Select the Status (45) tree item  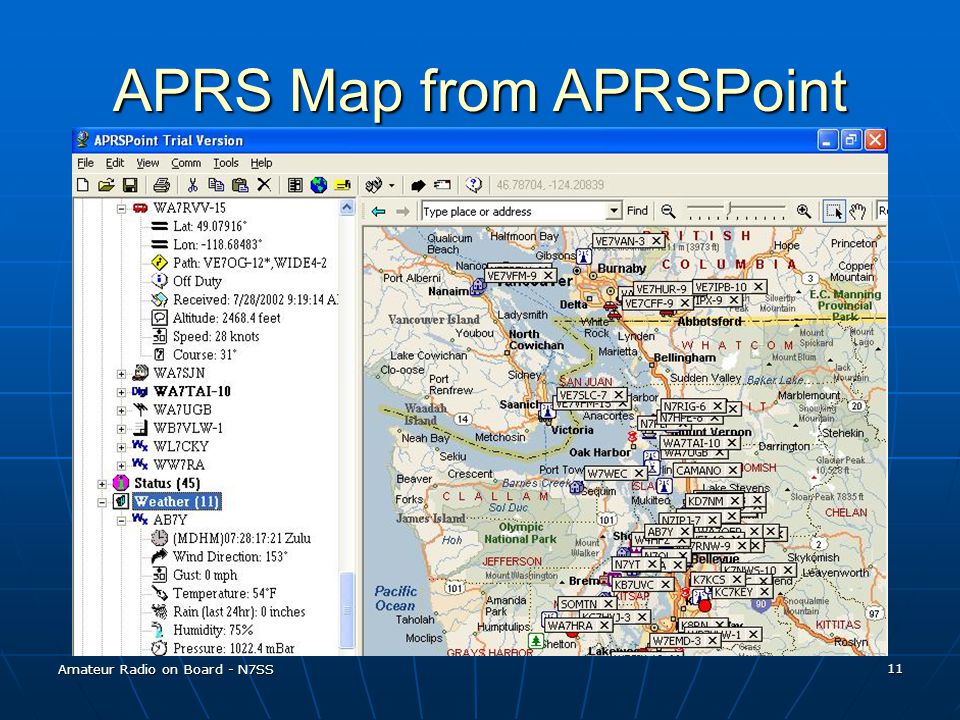point(167,483)
